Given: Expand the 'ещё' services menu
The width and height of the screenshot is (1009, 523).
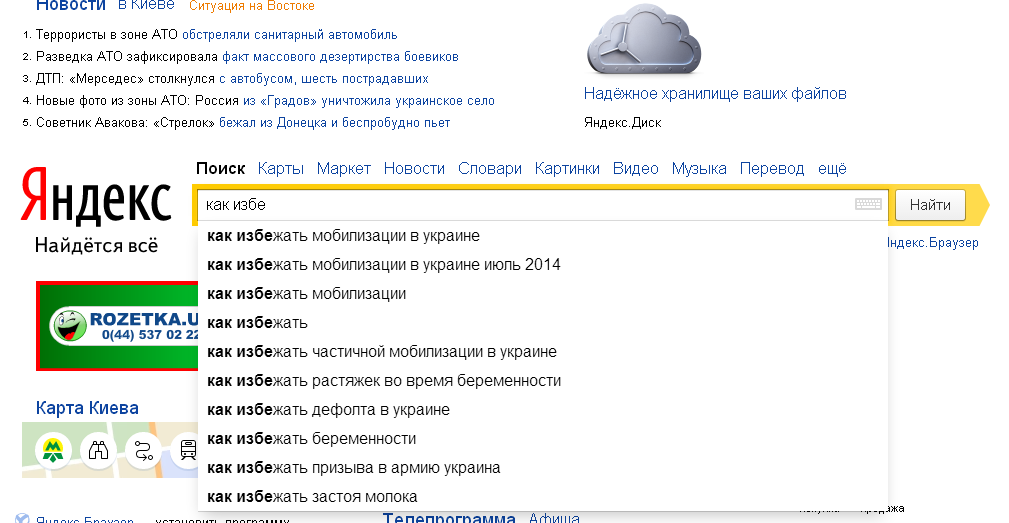Looking at the screenshot, I should point(832,169).
